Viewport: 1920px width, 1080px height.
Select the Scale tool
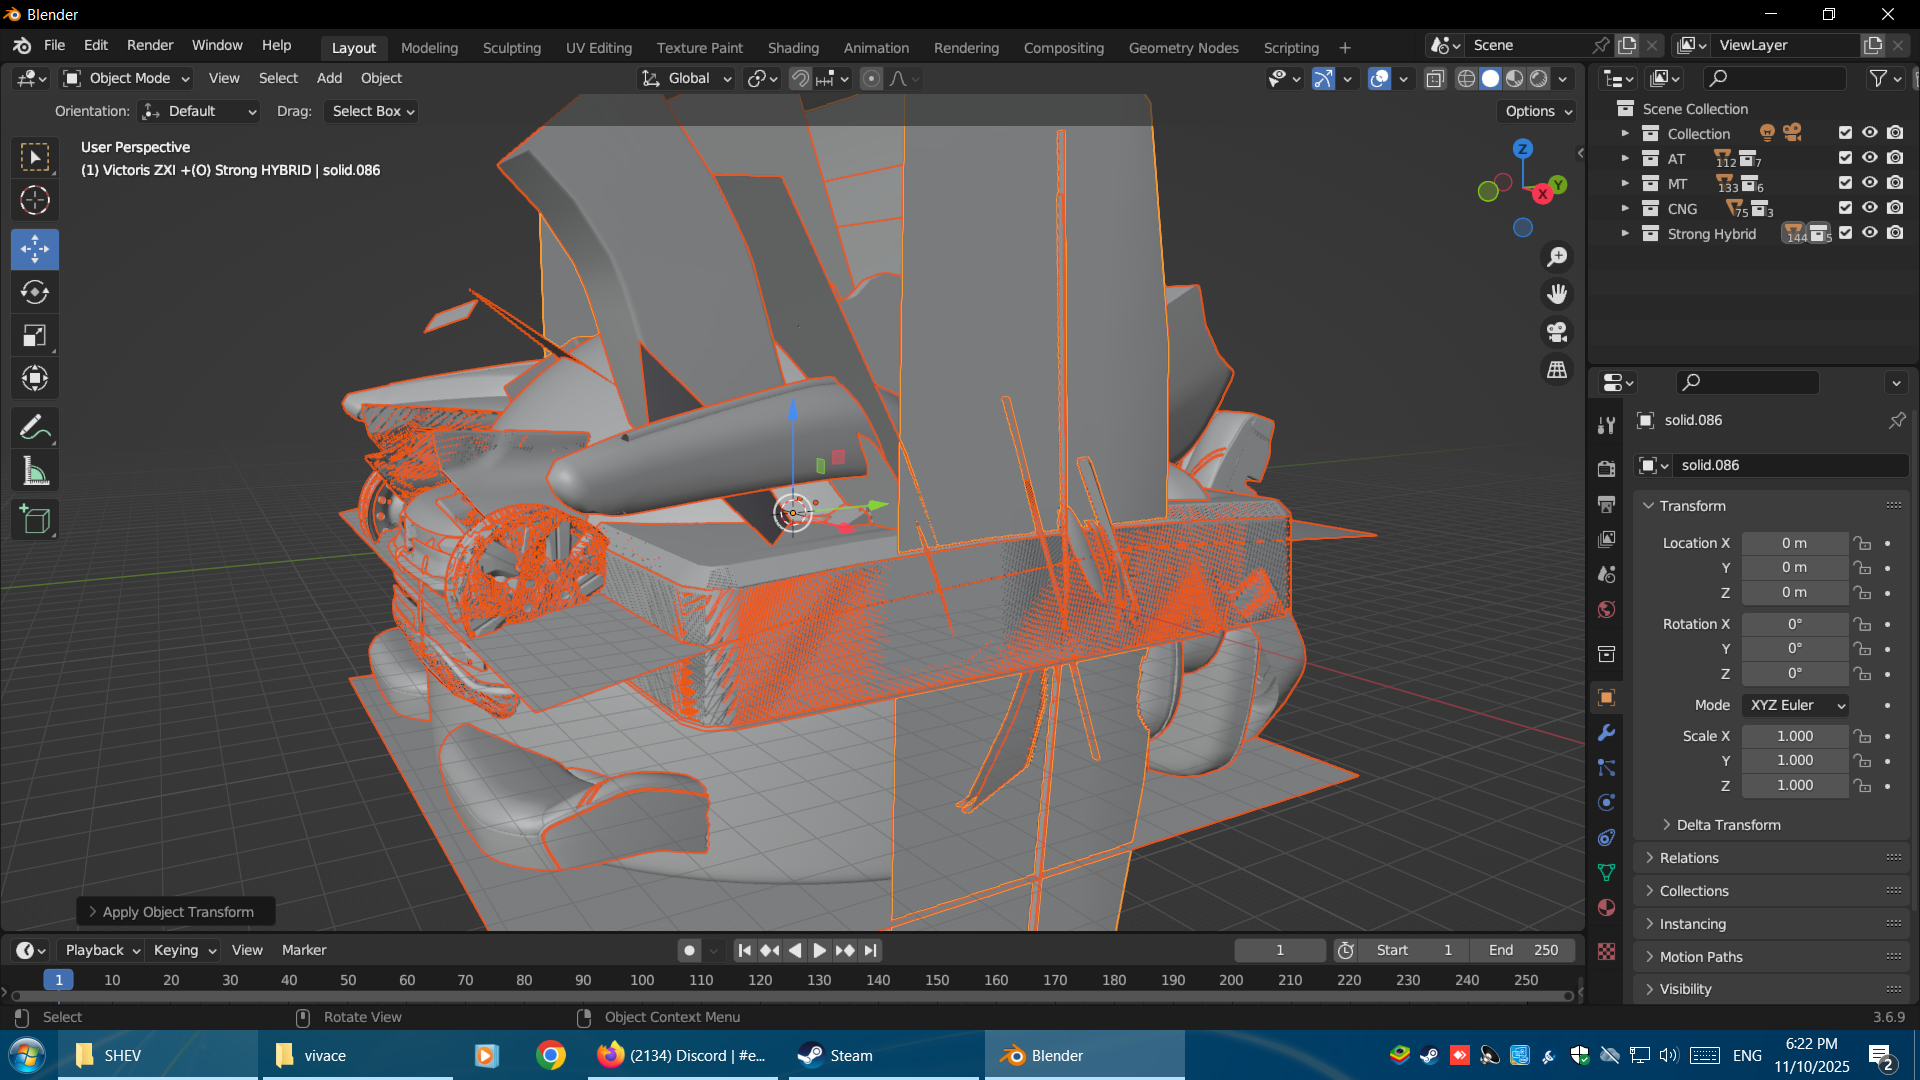click(35, 336)
